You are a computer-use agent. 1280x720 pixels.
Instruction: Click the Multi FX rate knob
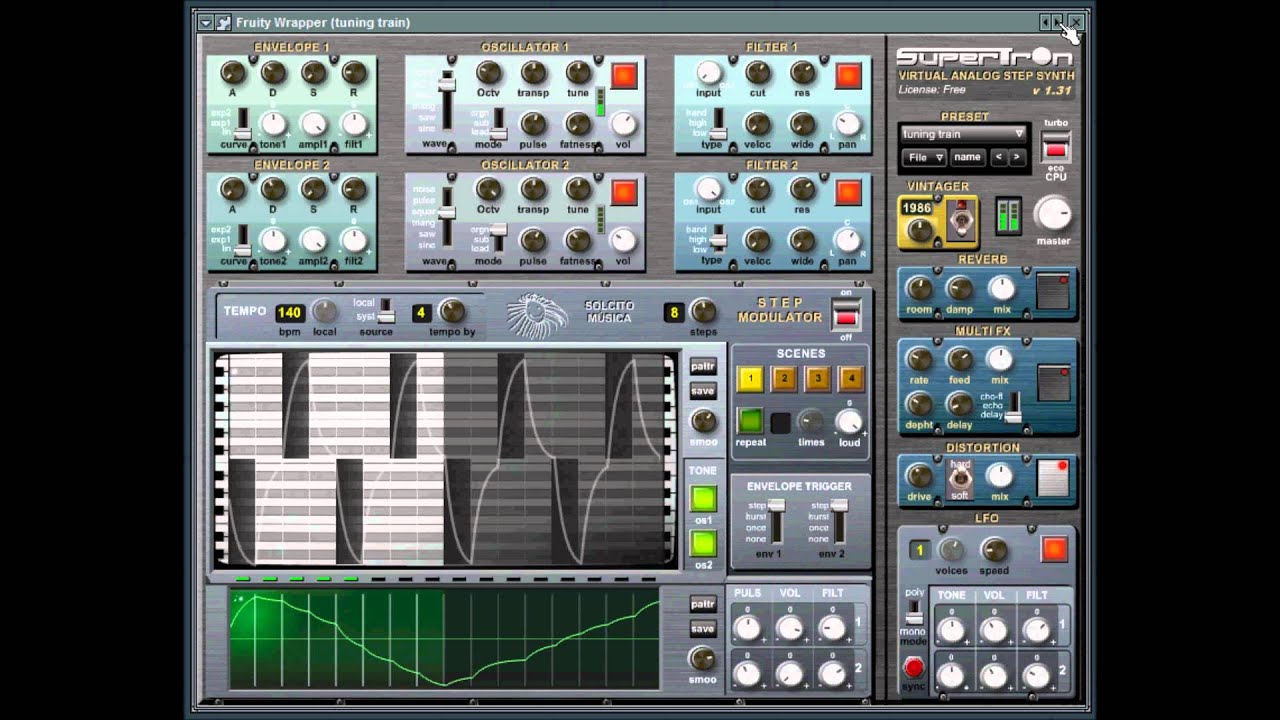tap(919, 359)
